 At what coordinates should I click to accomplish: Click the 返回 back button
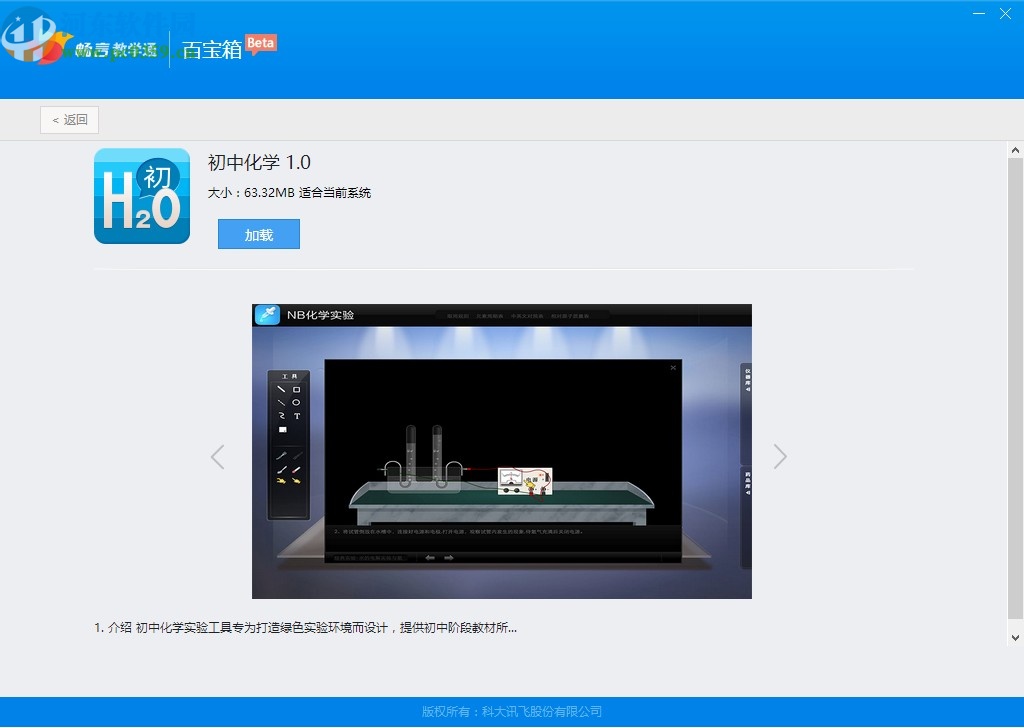(69, 120)
